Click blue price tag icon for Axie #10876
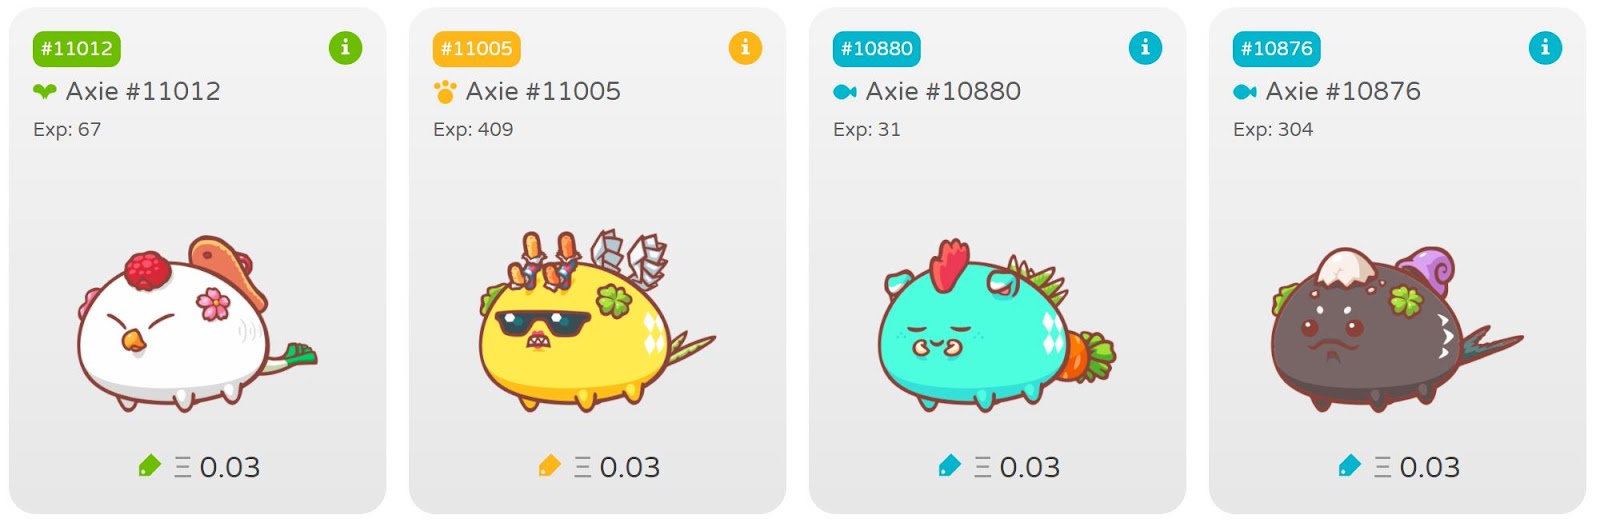Image resolution: width=1600 pixels, height=523 pixels. [1349, 465]
